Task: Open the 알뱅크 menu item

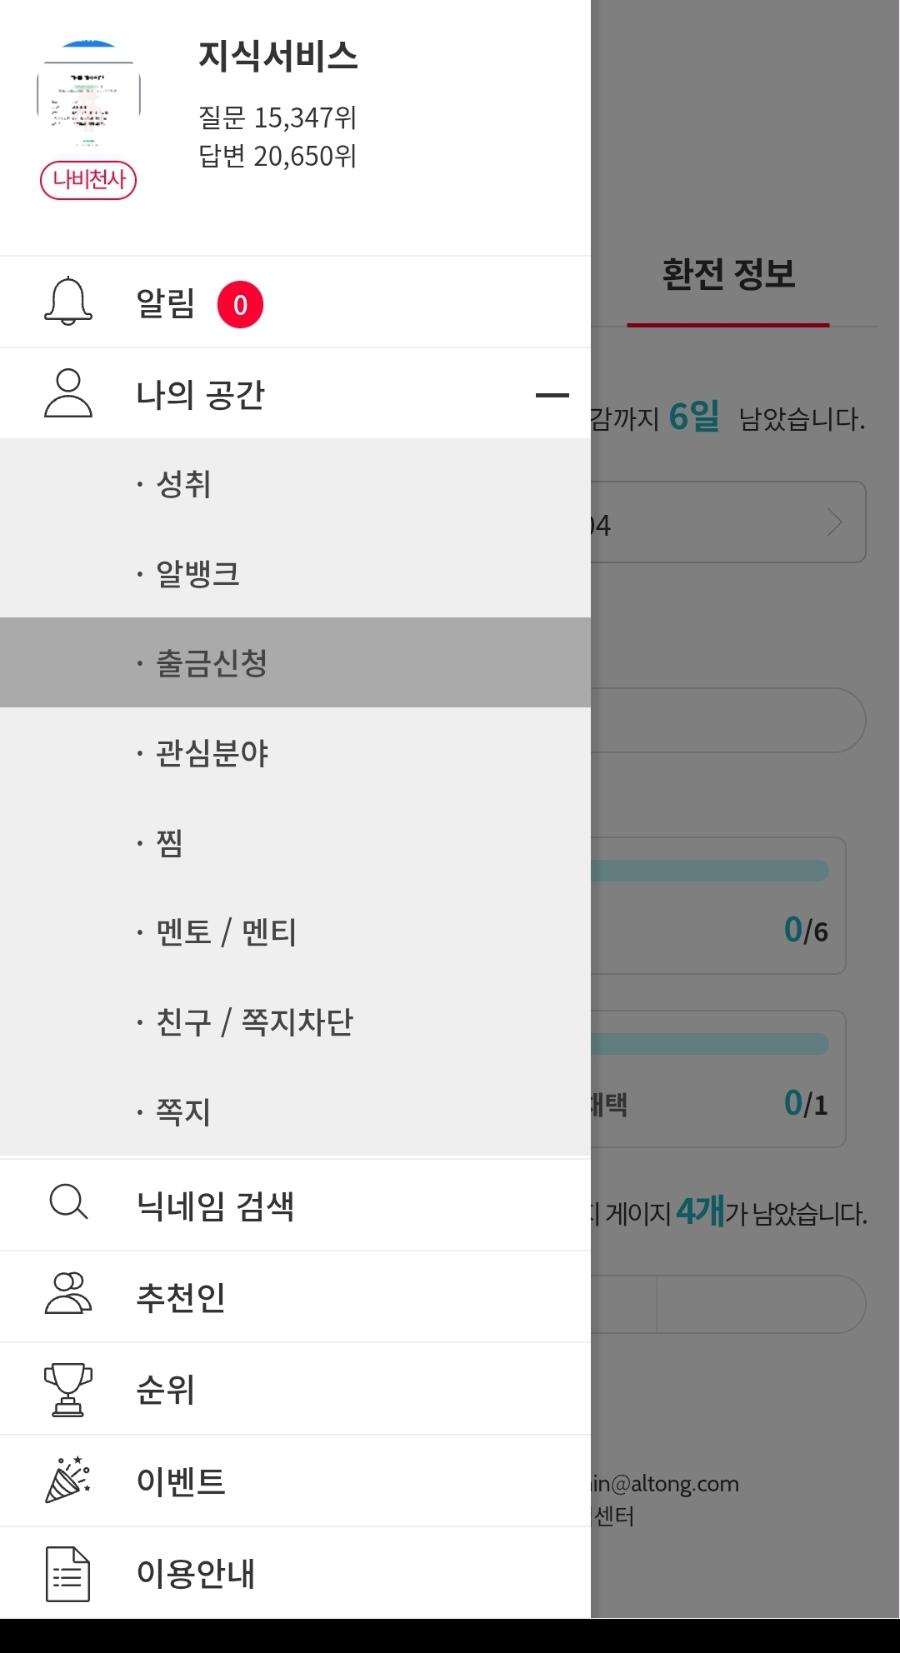Action: [198, 574]
